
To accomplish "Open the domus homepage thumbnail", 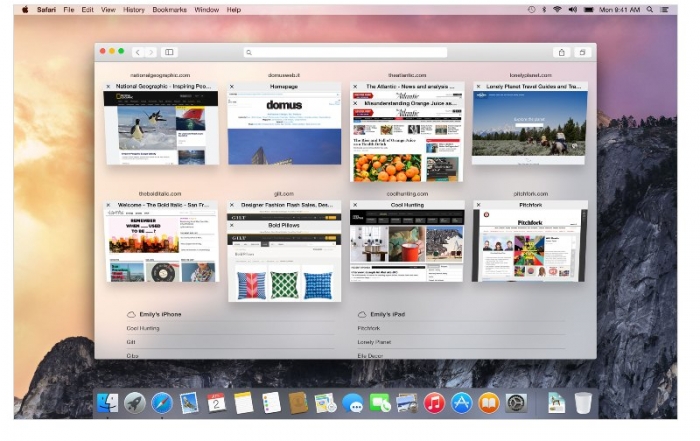I will 284,128.
